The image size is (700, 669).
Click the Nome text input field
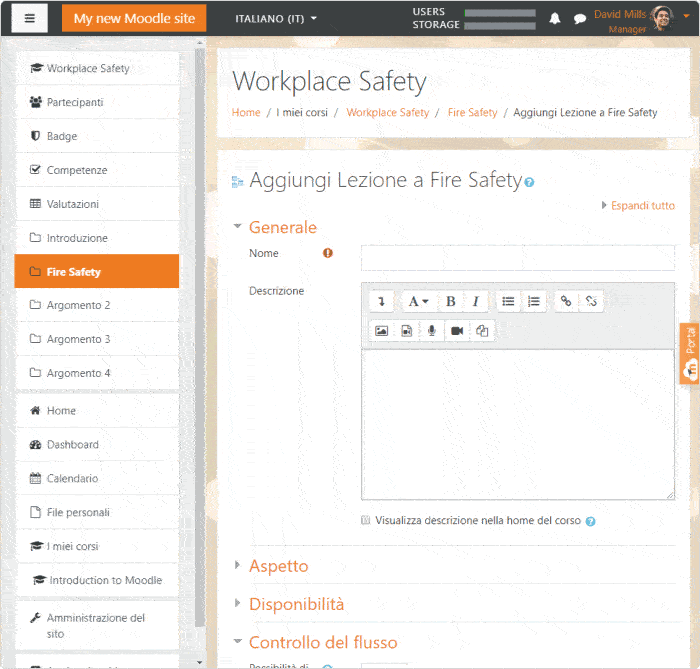(x=517, y=258)
